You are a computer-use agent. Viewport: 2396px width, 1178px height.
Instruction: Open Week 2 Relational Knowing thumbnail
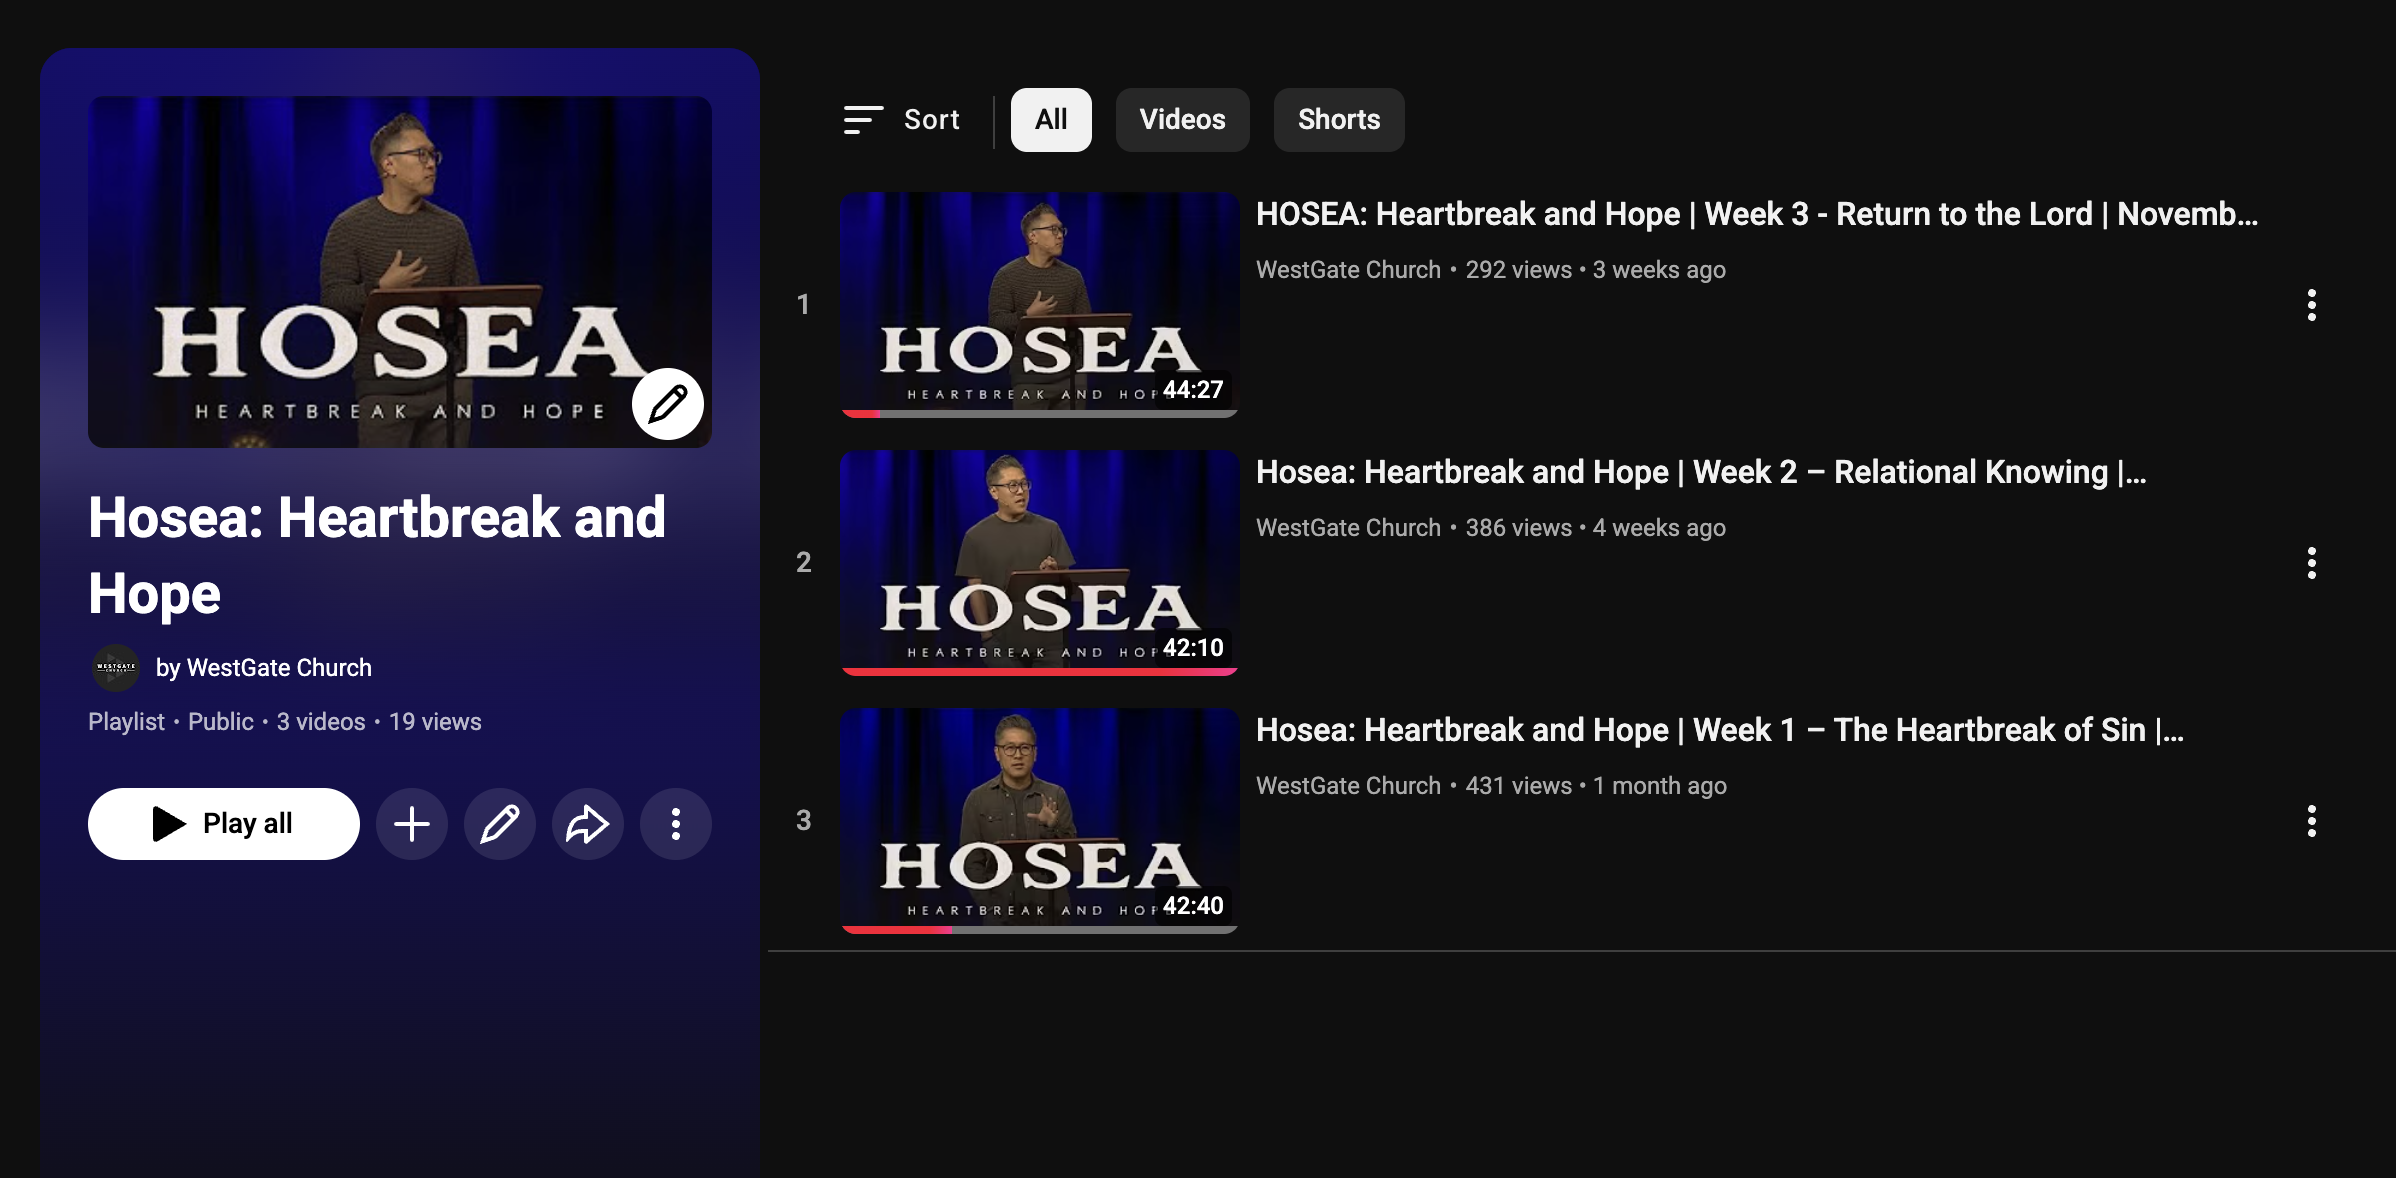click(x=1040, y=562)
